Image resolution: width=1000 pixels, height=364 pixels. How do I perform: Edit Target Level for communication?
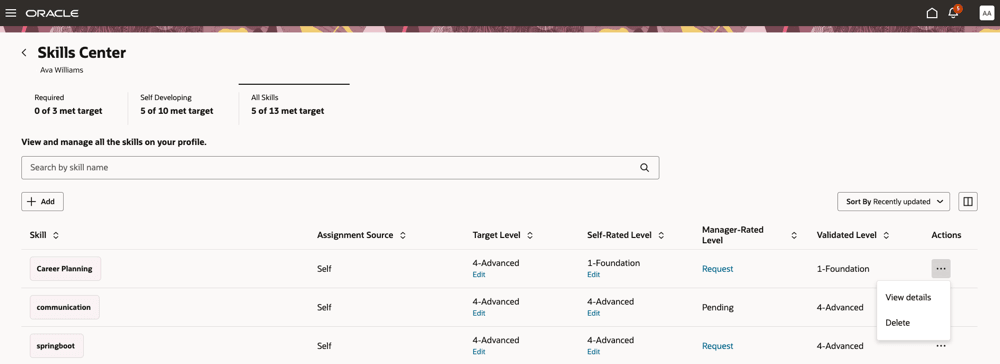tap(479, 313)
